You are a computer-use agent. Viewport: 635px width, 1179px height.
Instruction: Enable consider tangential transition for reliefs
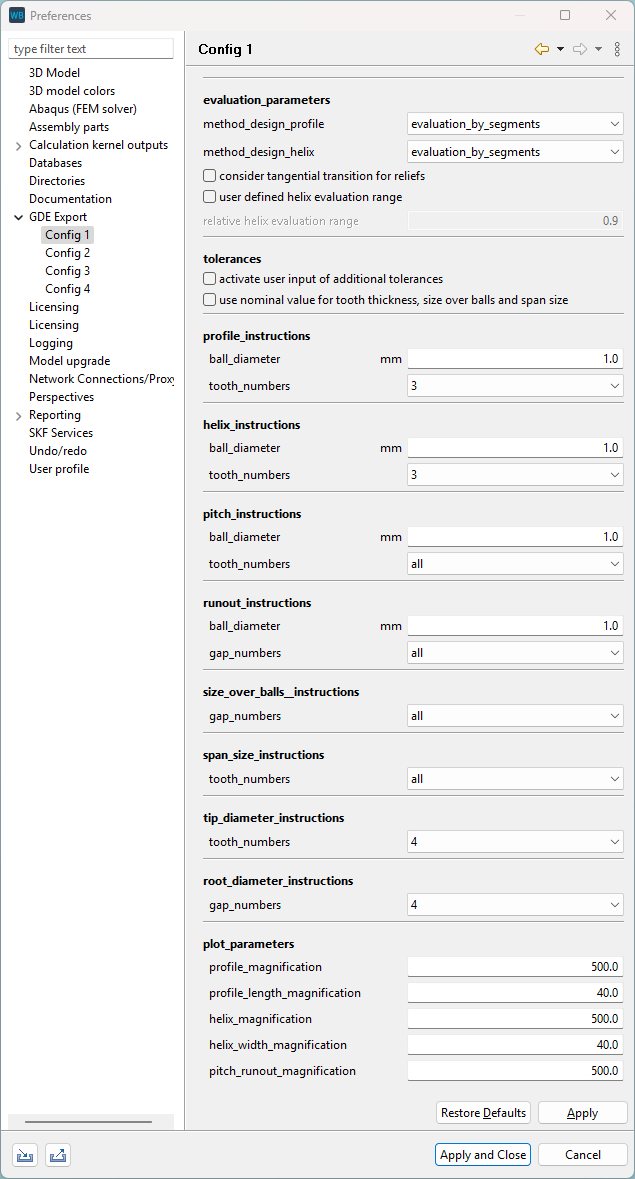209,173
